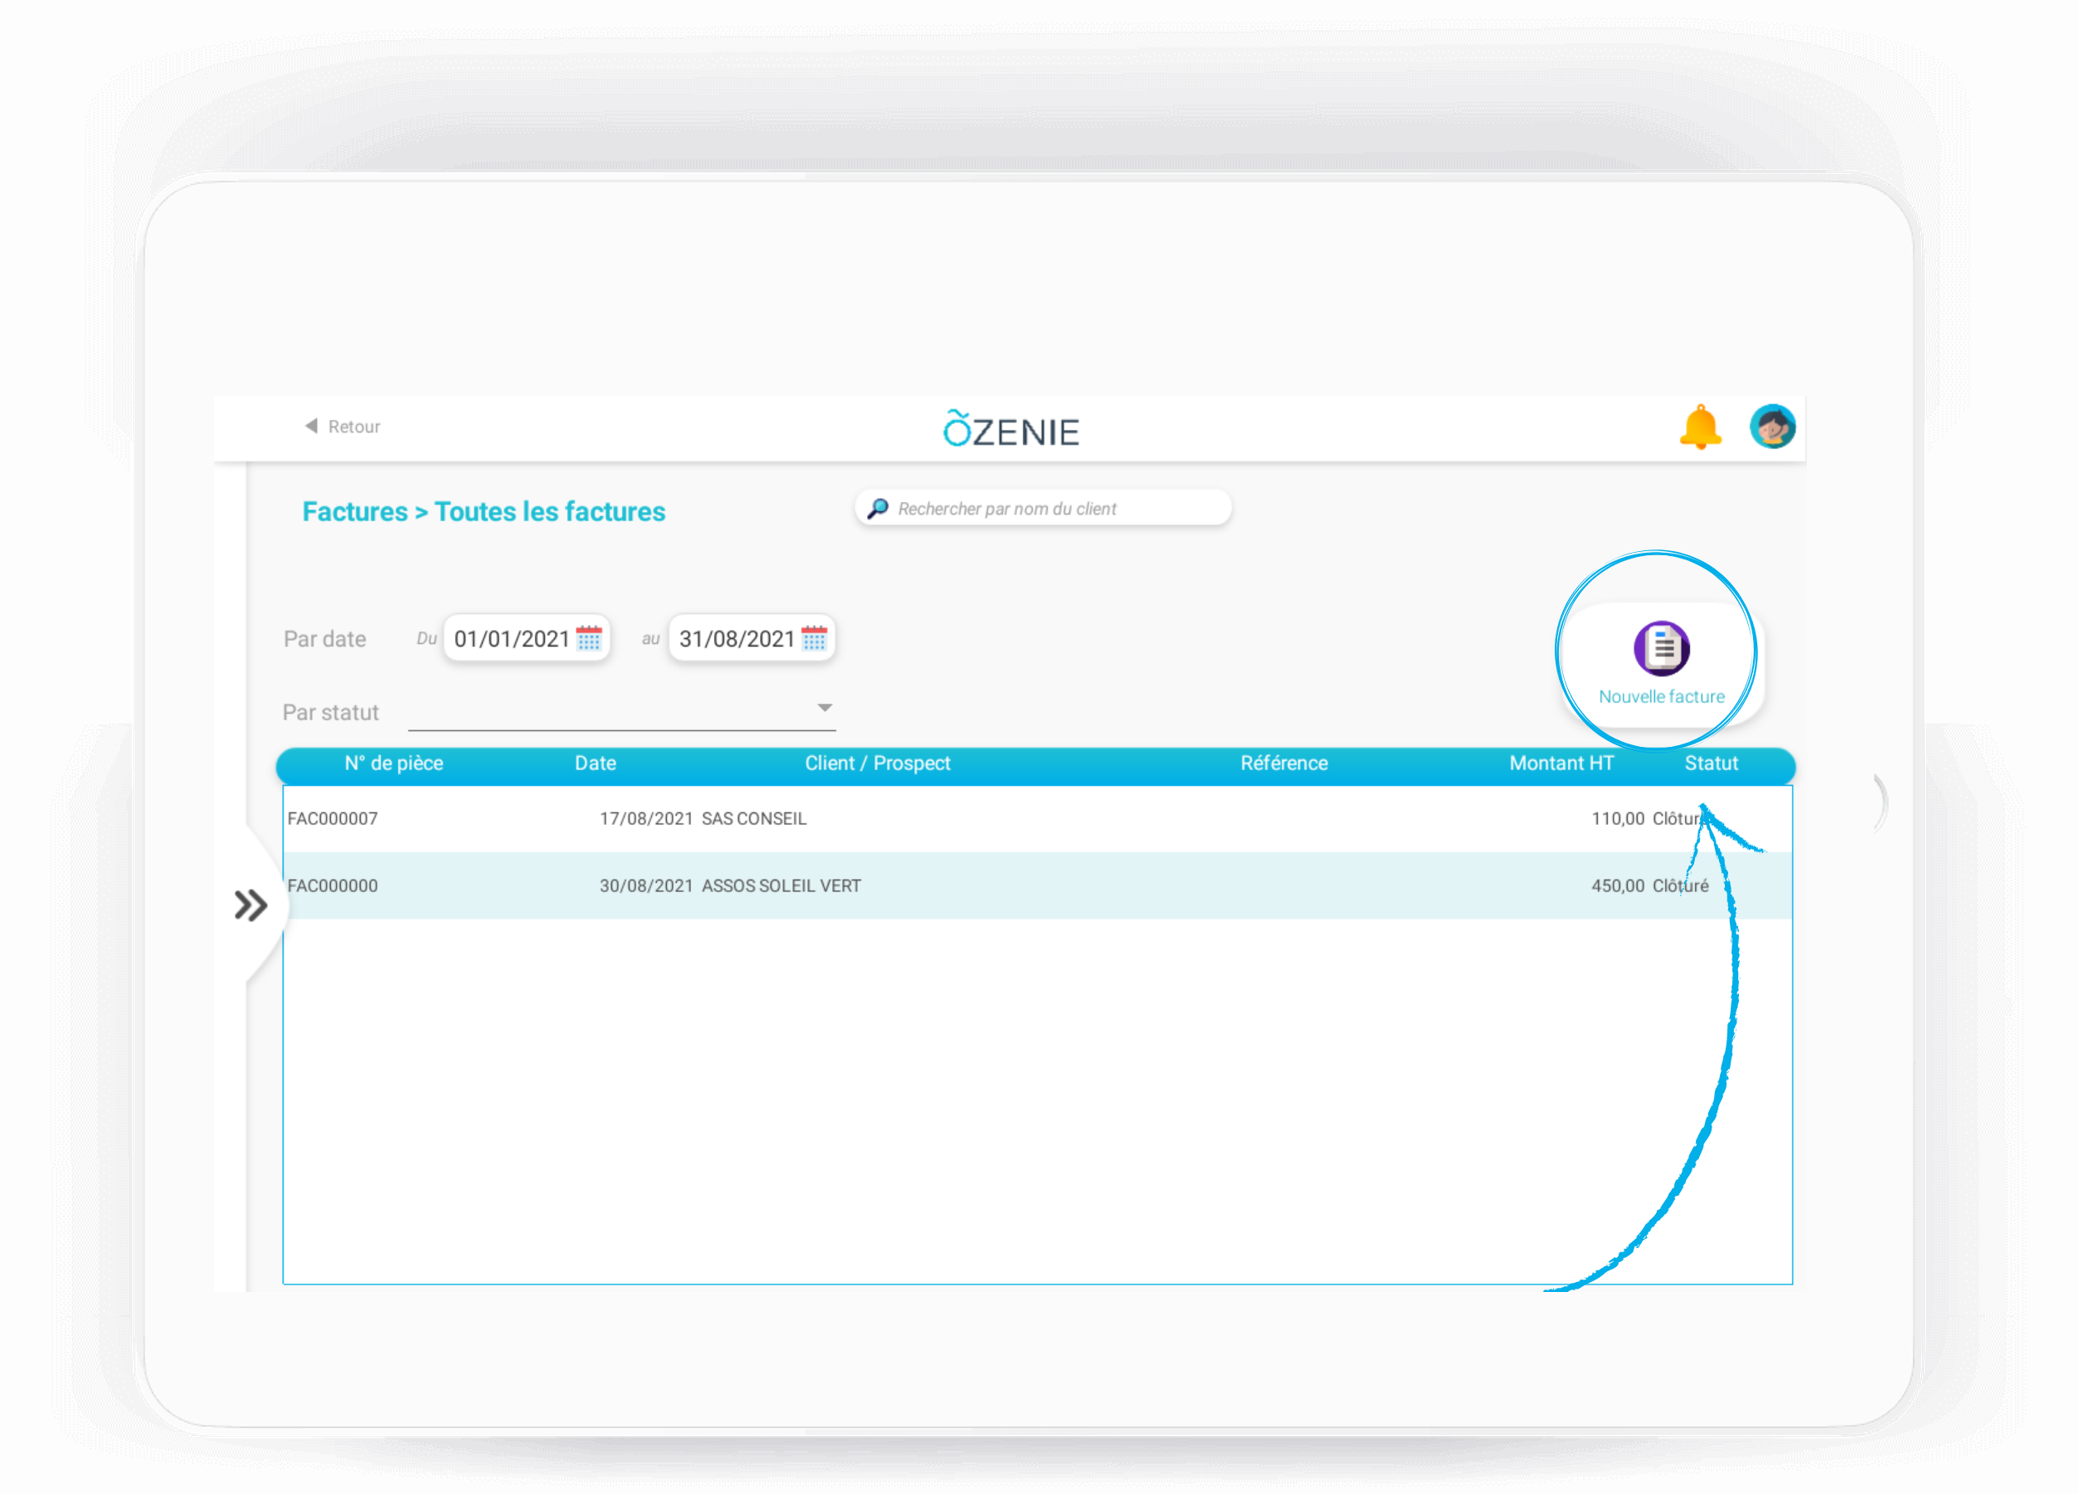
Task: Focus the Rechercher par nom du client field
Action: 1043,508
